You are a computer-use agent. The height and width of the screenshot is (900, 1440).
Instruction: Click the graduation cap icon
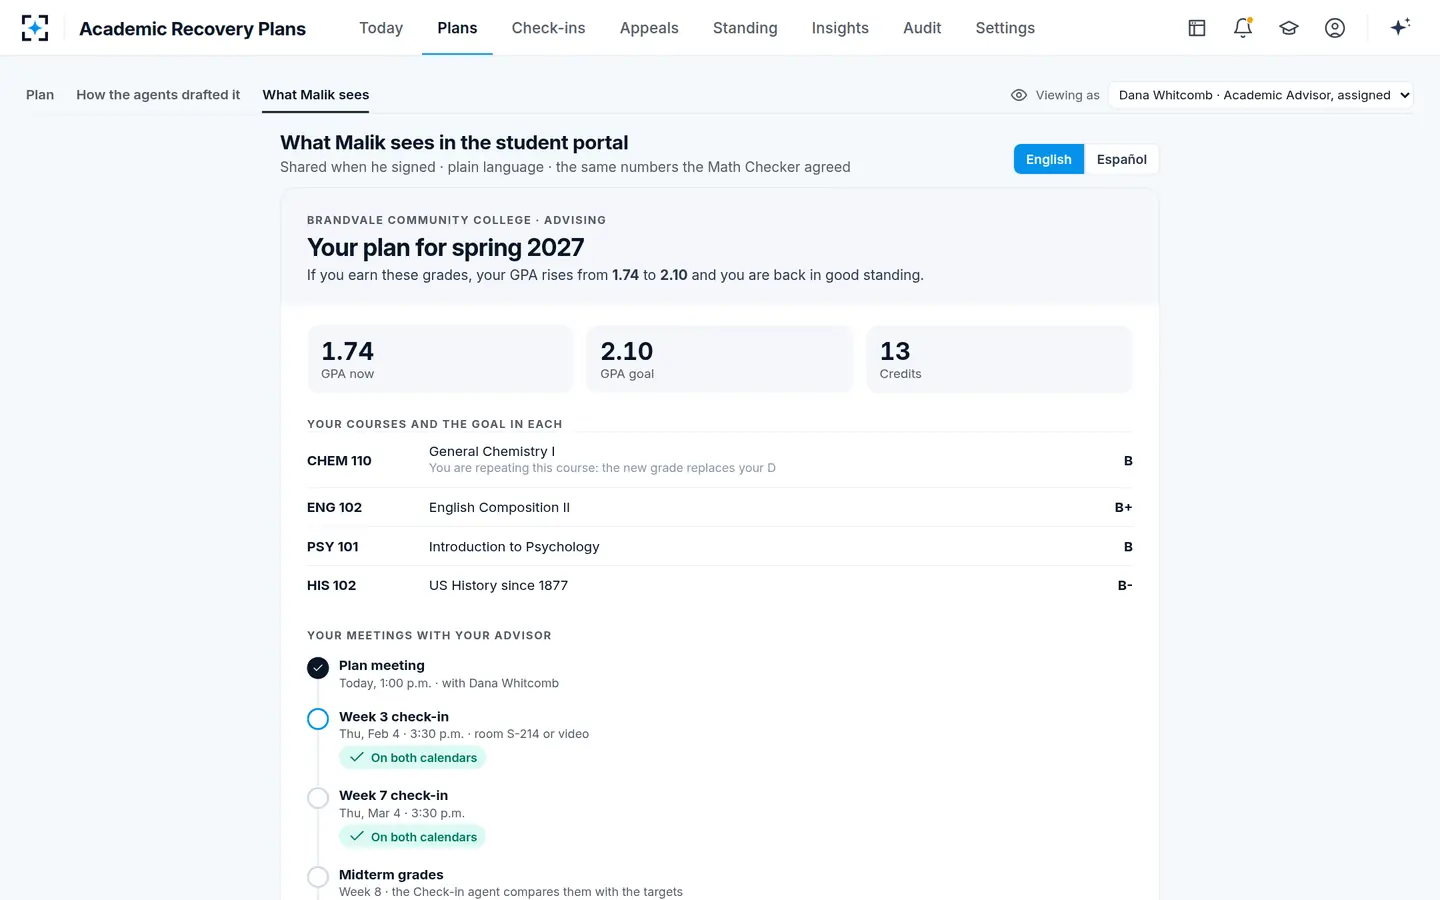point(1289,28)
